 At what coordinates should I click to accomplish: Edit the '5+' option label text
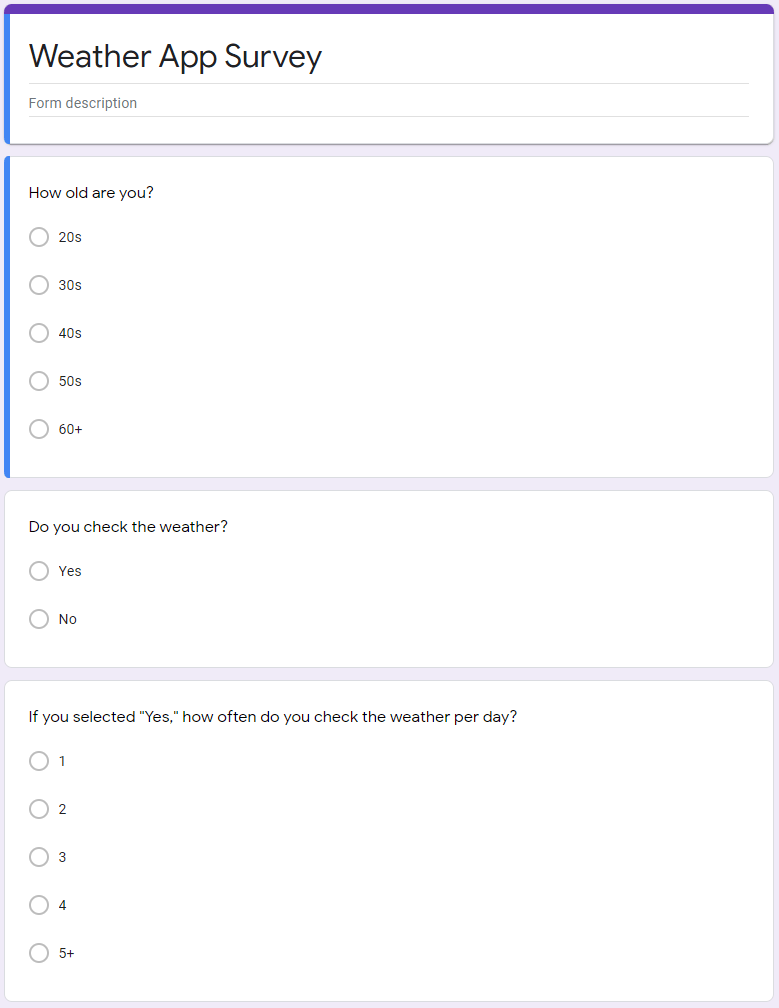click(67, 953)
